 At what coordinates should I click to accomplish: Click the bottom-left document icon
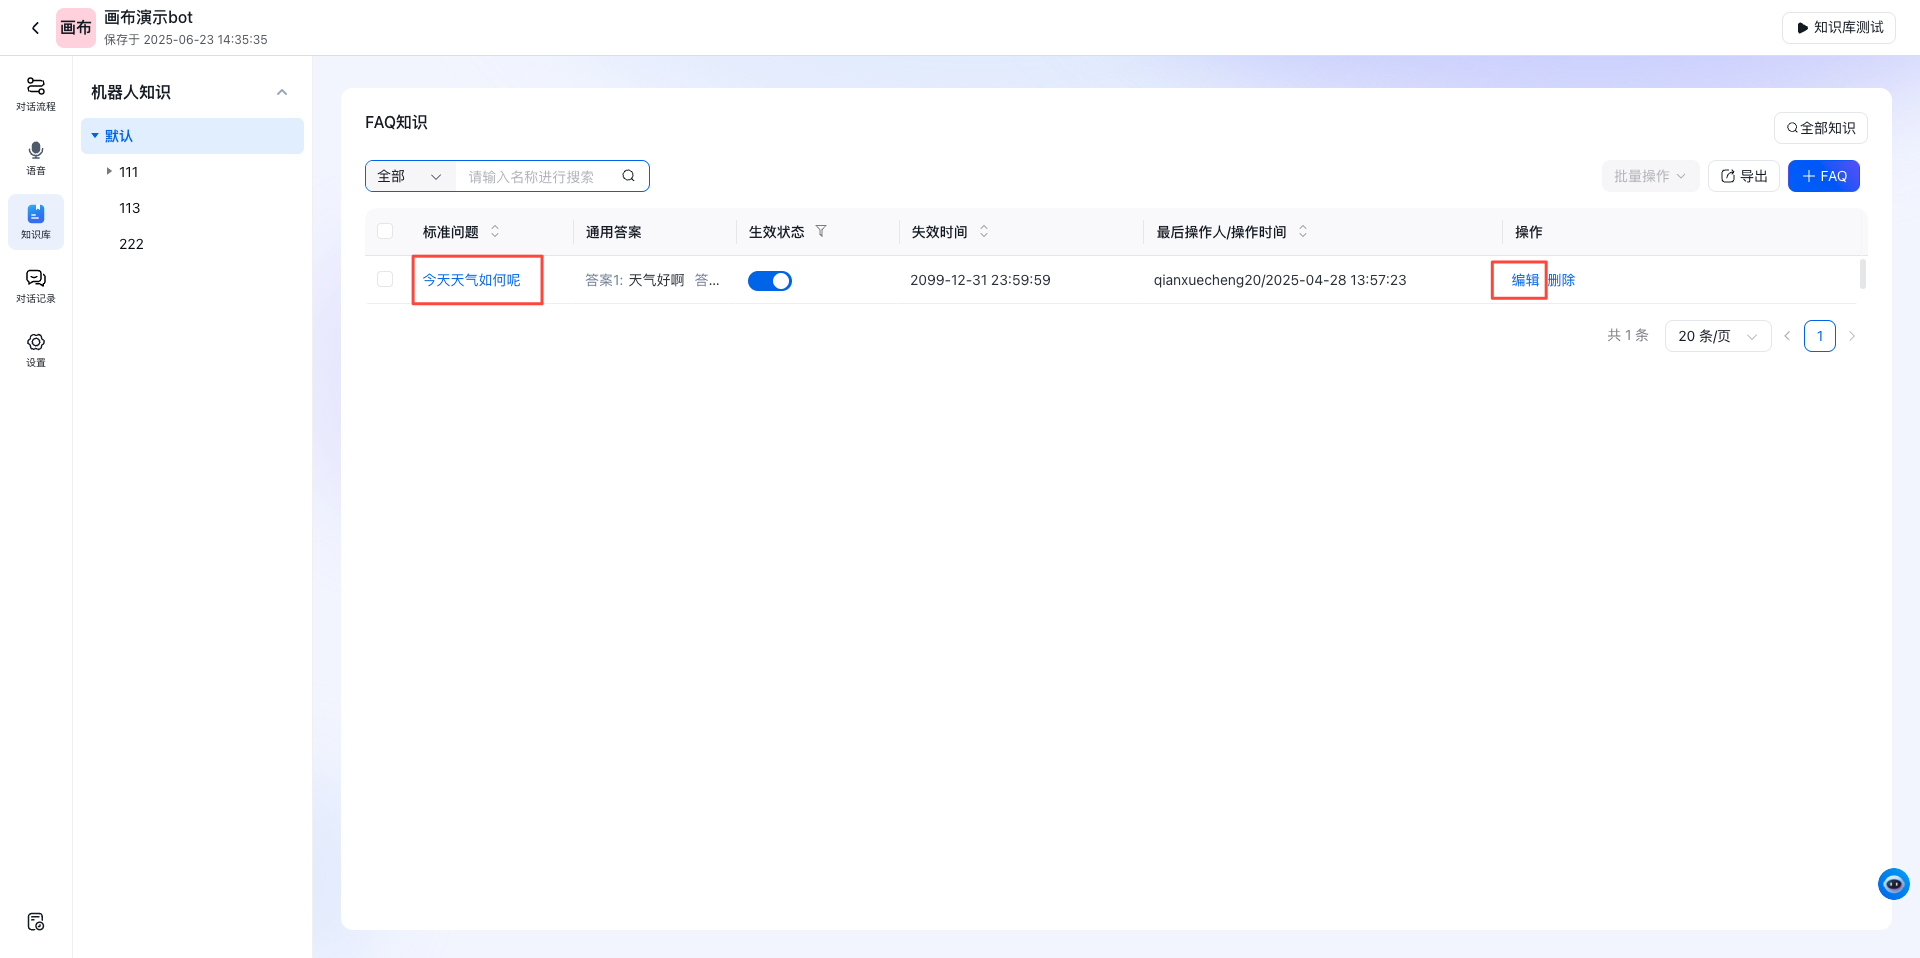tap(36, 922)
